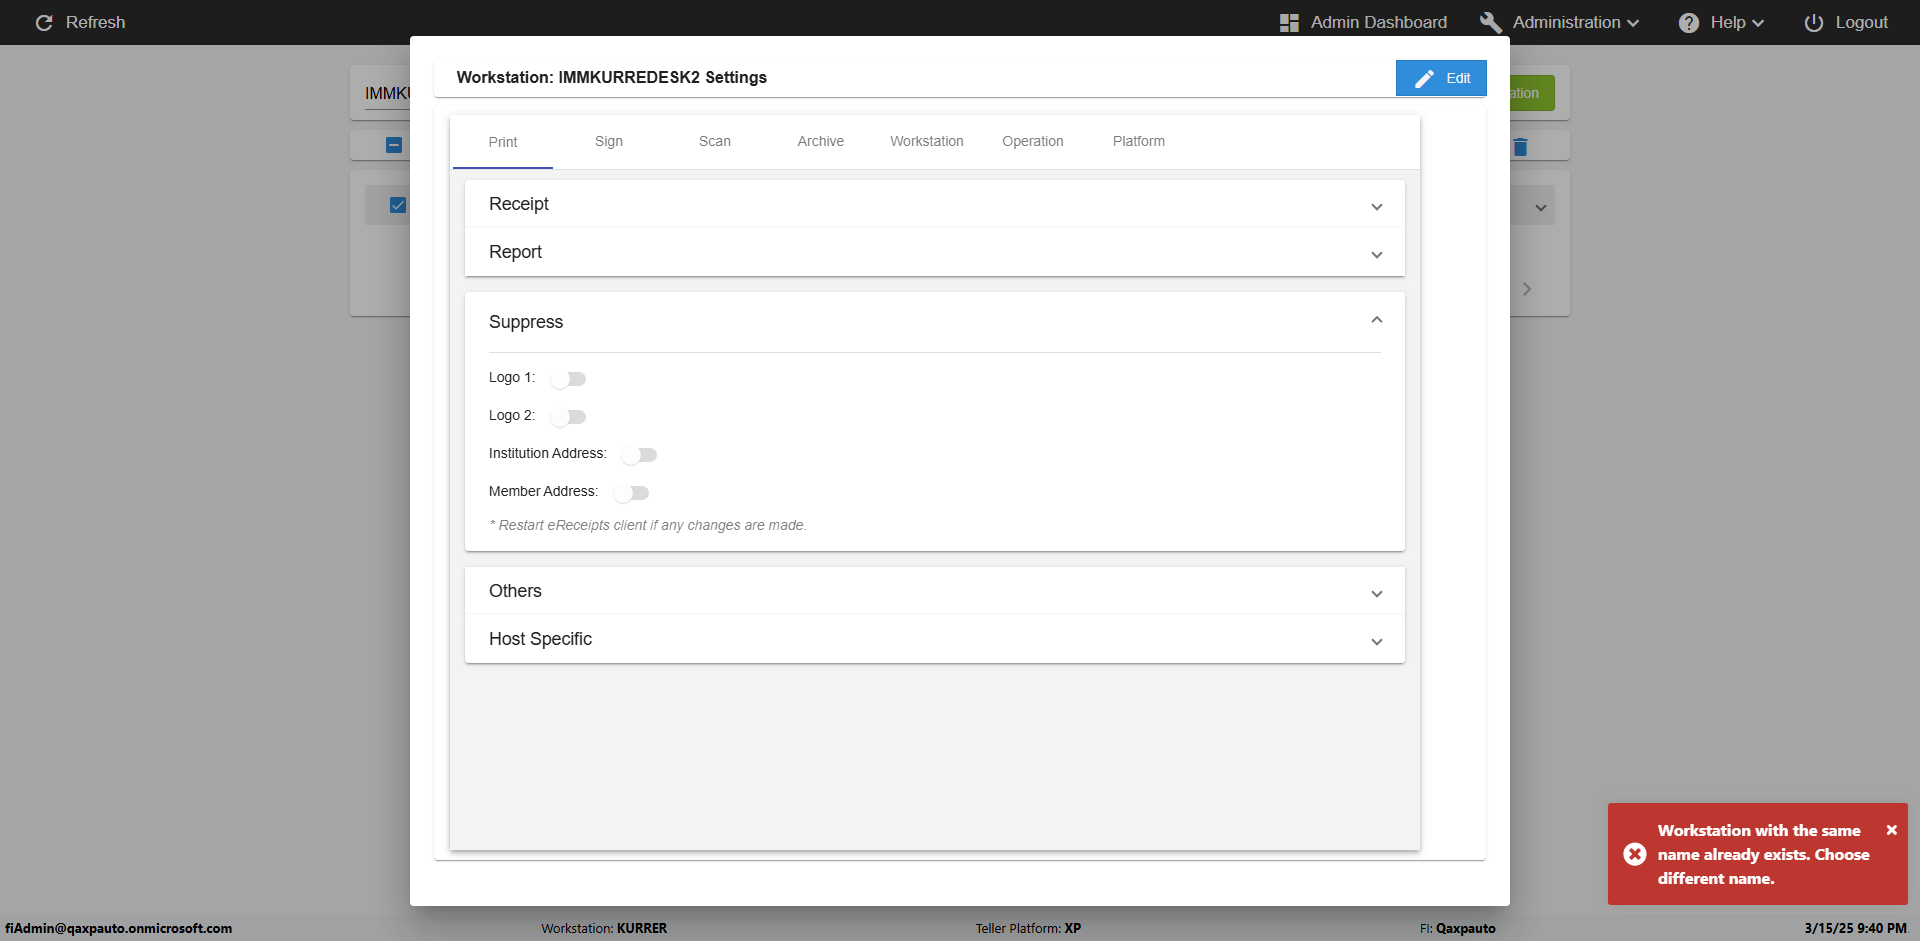This screenshot has height=941, width=1920.
Task: Click the Edit button
Action: coord(1441,78)
